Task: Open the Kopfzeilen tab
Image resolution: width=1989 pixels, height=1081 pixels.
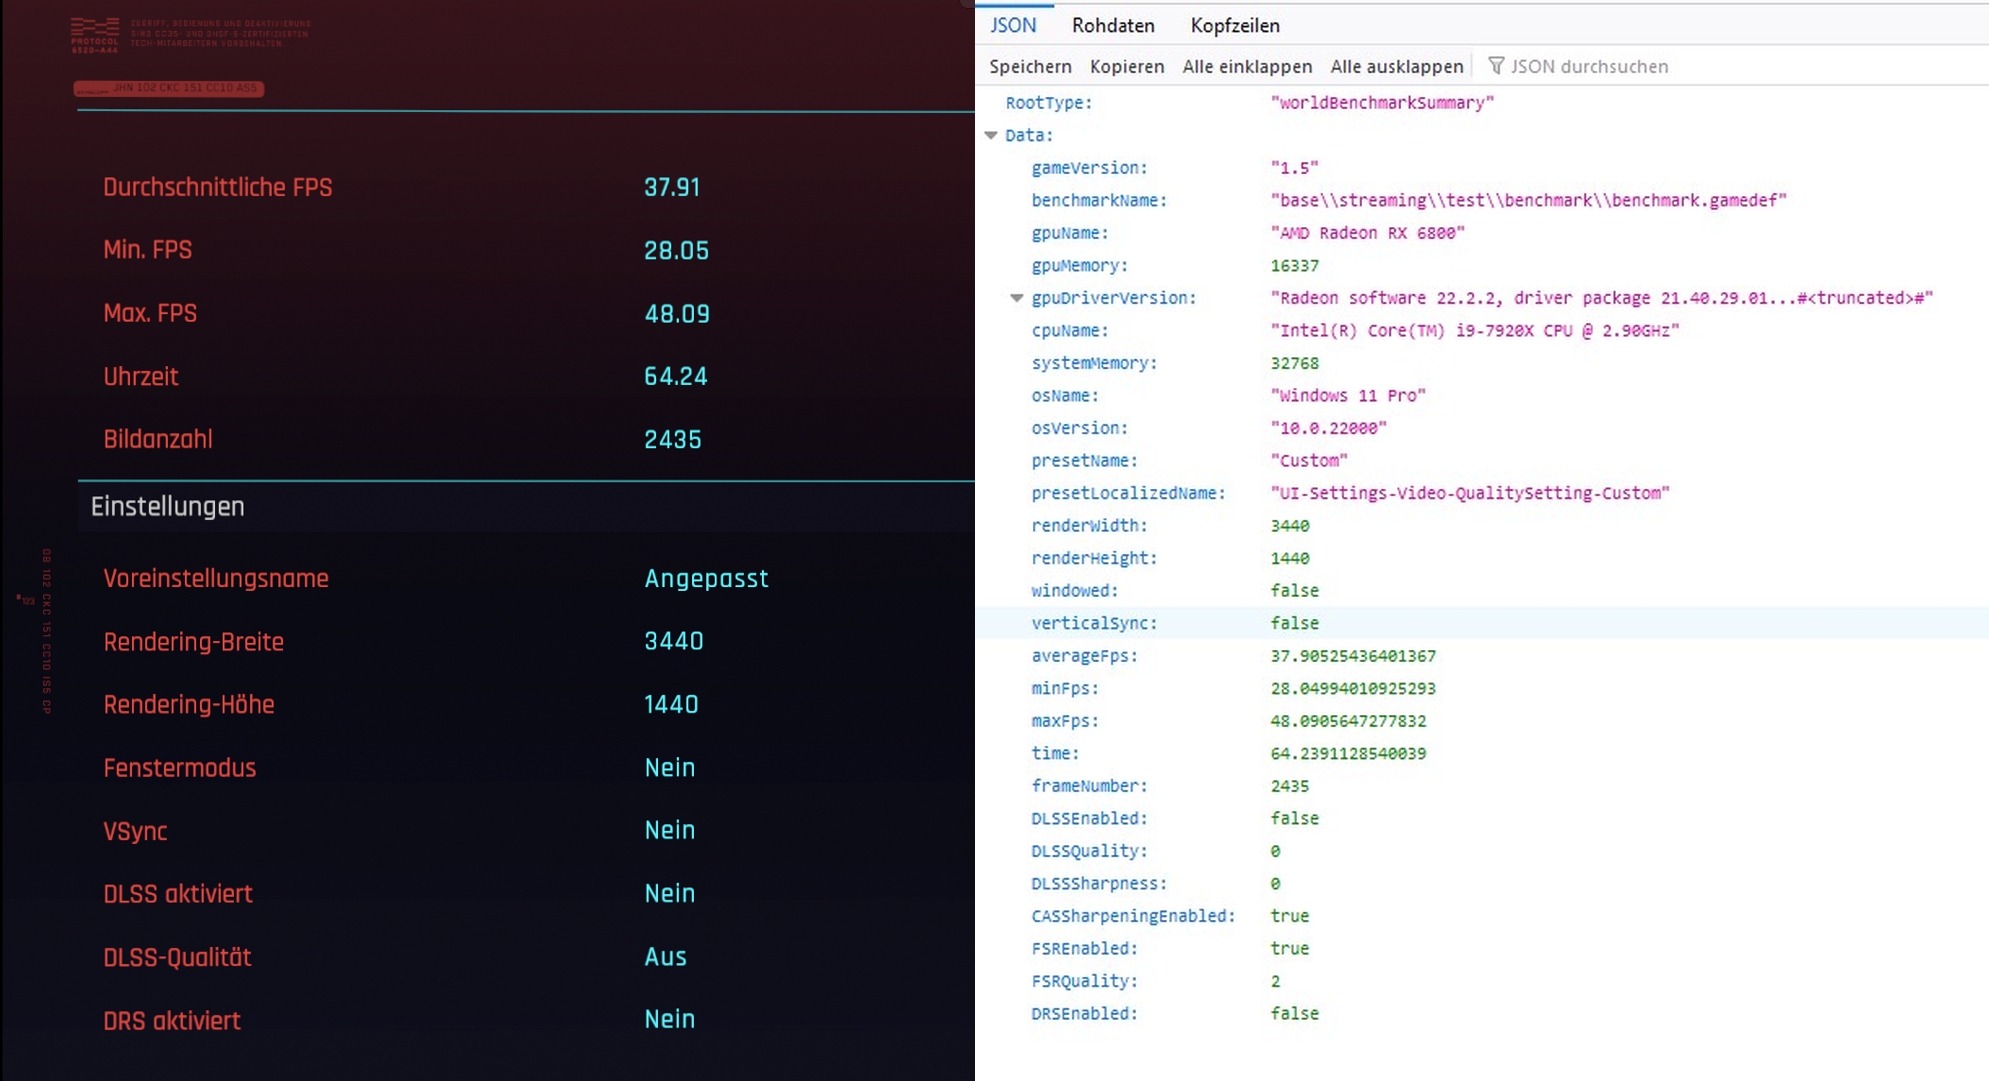Action: (1234, 25)
